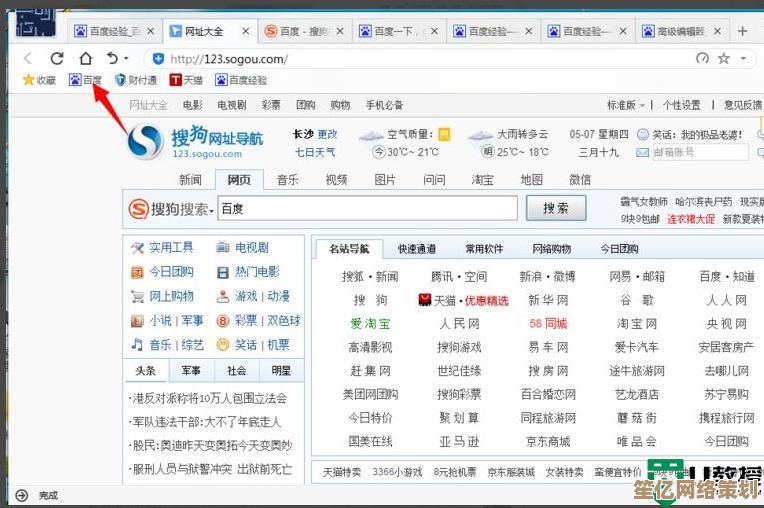This screenshot has height=508, width=764.
Task: Go to the browser home page icon
Action: point(85,59)
